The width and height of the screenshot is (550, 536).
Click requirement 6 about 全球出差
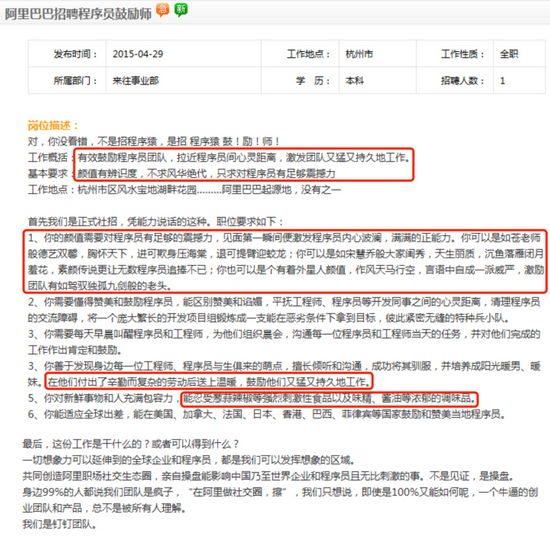point(267,415)
